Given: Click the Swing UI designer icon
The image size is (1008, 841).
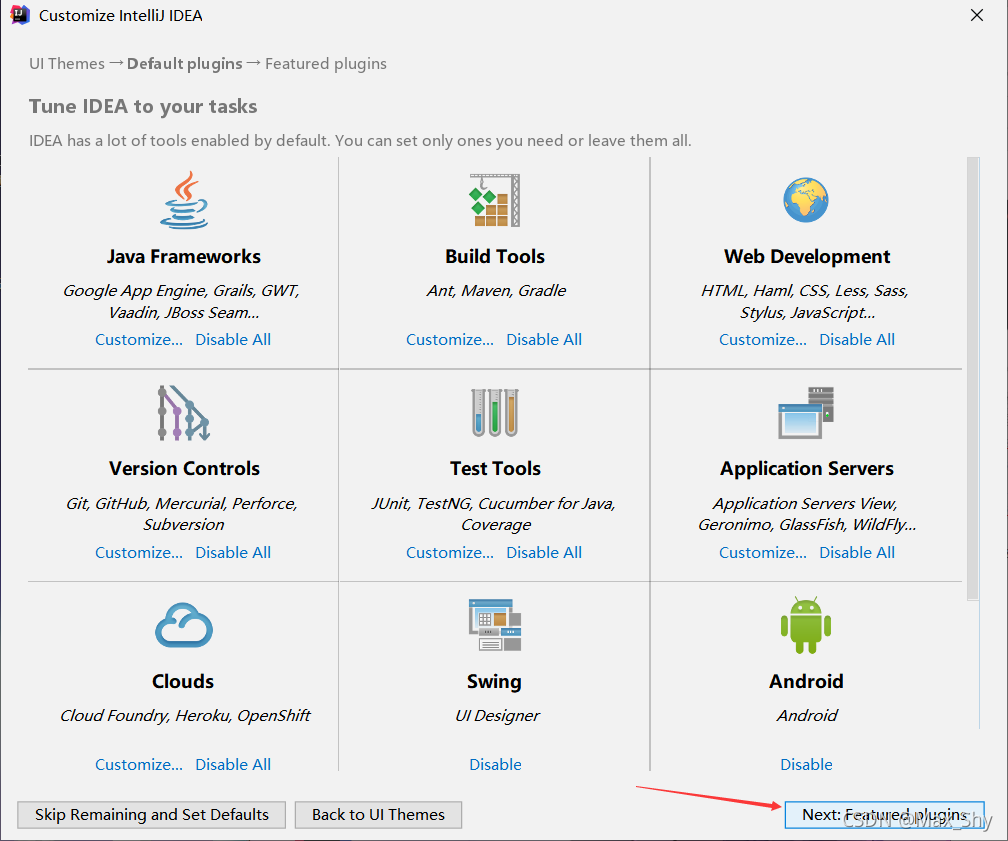Looking at the screenshot, I should [x=494, y=625].
